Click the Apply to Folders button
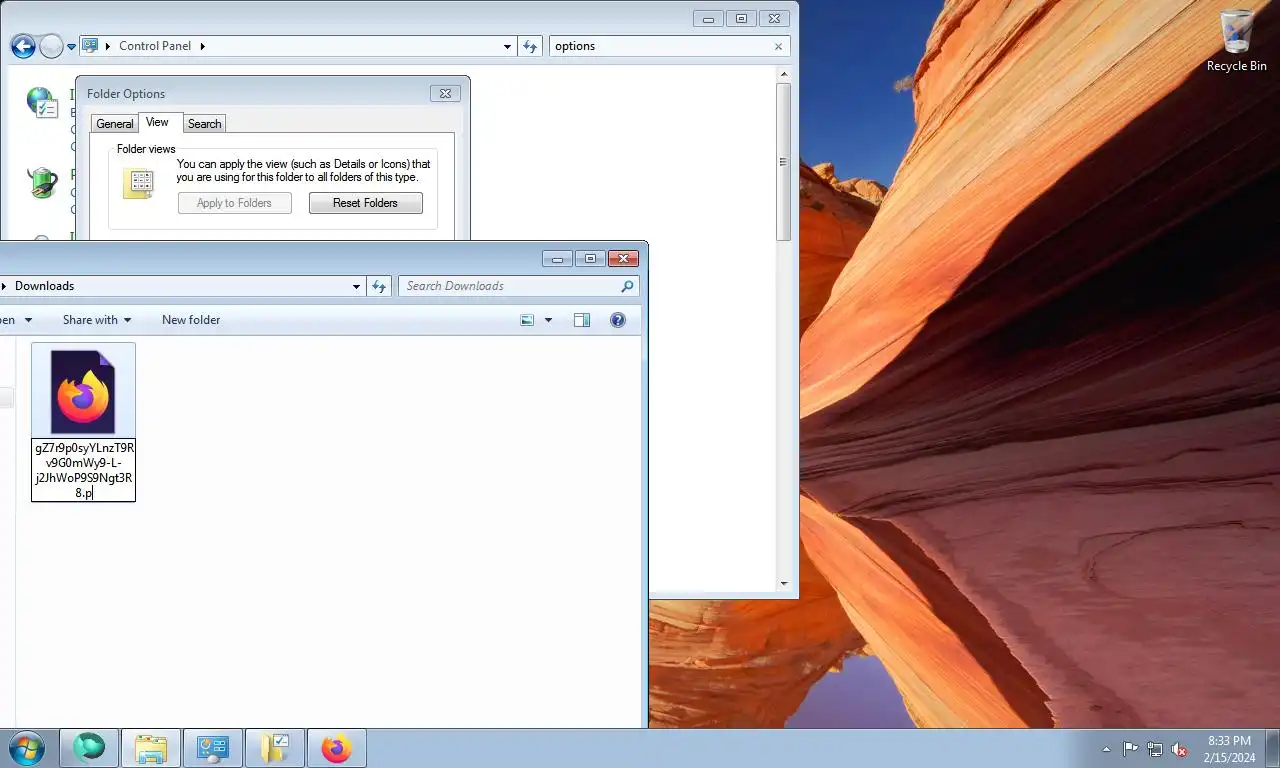Viewport: 1280px width, 768px height. [235, 203]
